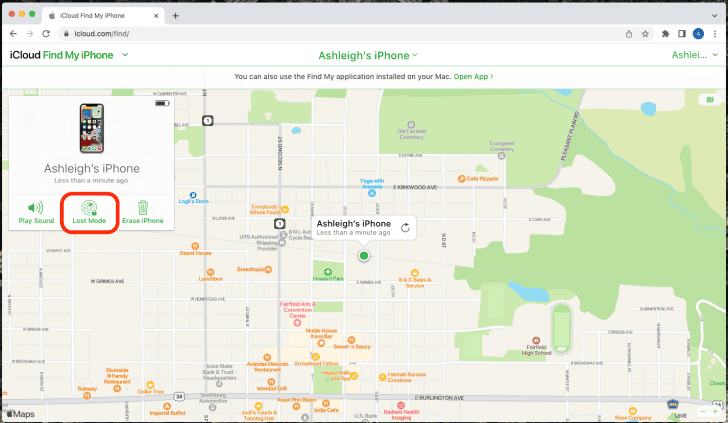Image resolution: width=728 pixels, height=423 pixels.
Task: Toggle the Chrome side panel
Action: tap(681, 33)
